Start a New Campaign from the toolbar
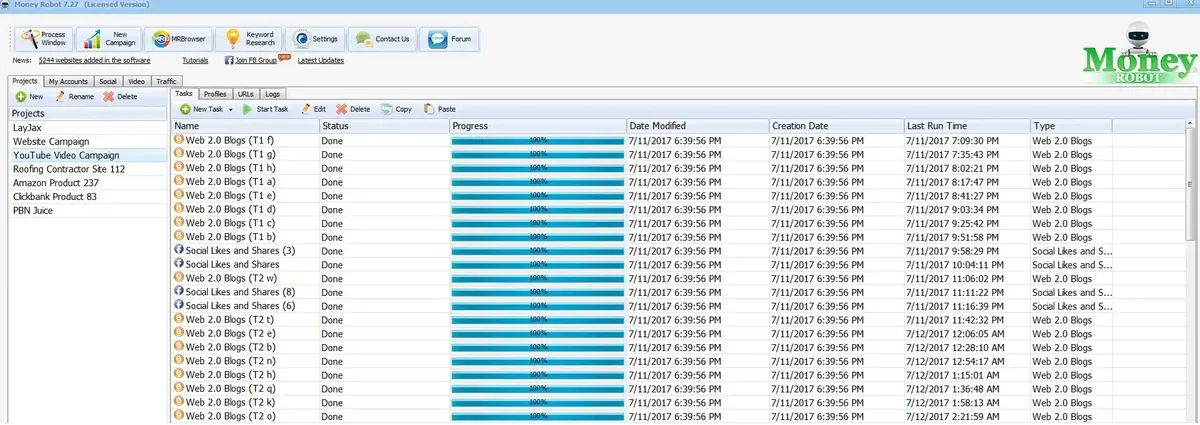 108,39
